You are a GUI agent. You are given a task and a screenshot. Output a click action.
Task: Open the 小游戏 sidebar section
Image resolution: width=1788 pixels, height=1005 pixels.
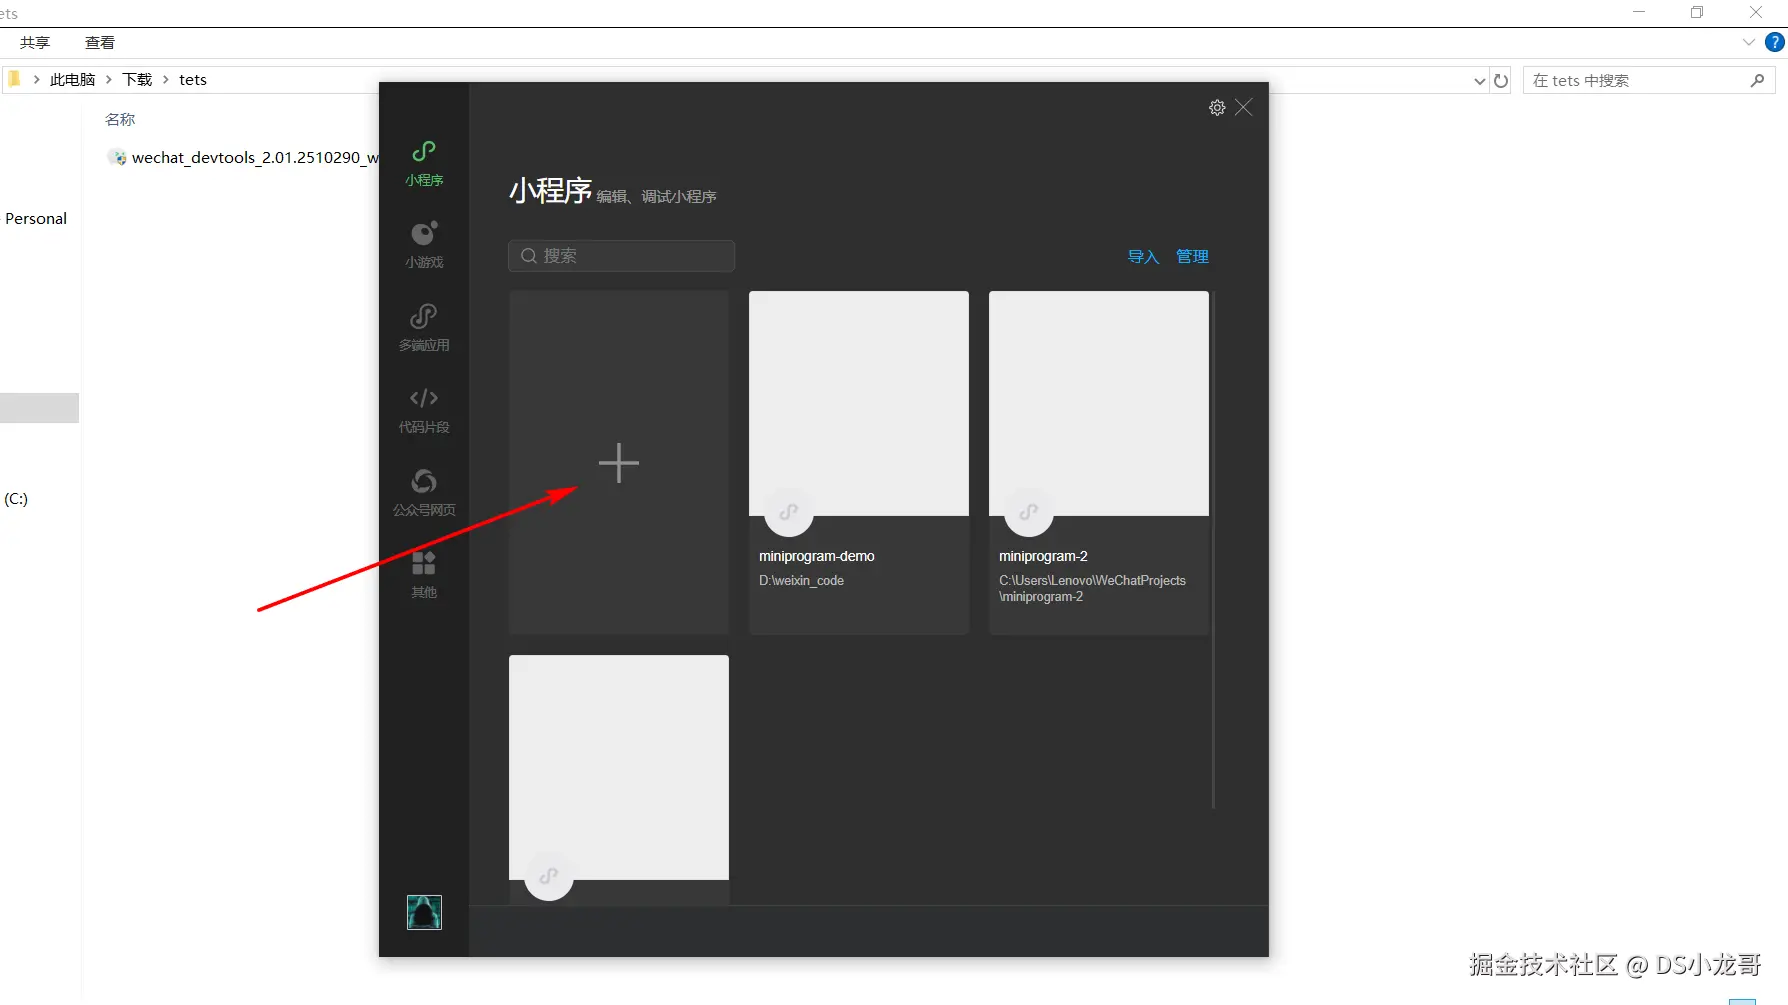(424, 245)
